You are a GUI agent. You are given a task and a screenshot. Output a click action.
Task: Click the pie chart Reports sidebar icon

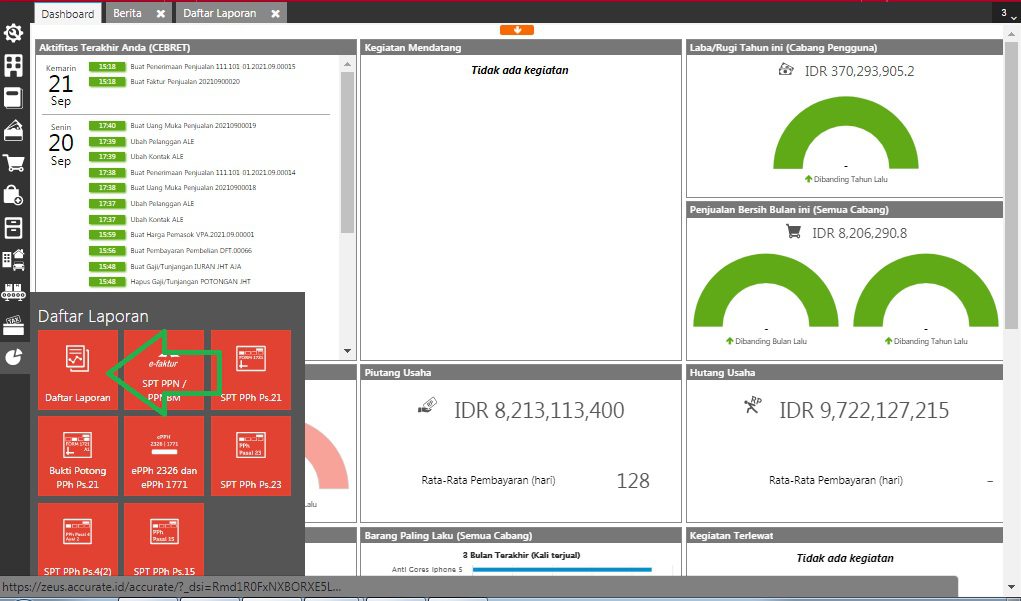(x=14, y=357)
